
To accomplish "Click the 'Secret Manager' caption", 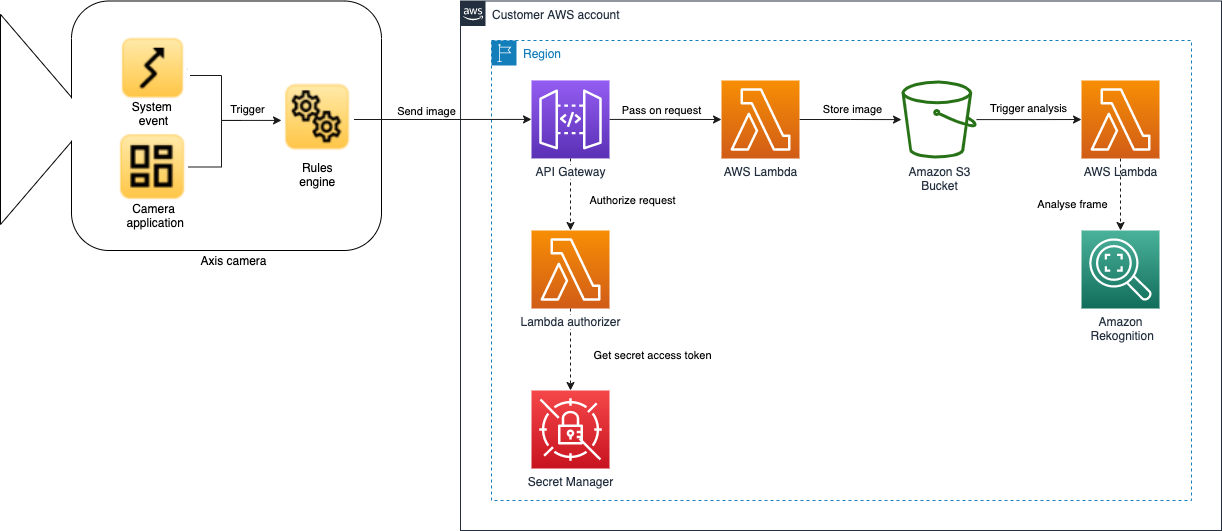I will (x=570, y=482).
